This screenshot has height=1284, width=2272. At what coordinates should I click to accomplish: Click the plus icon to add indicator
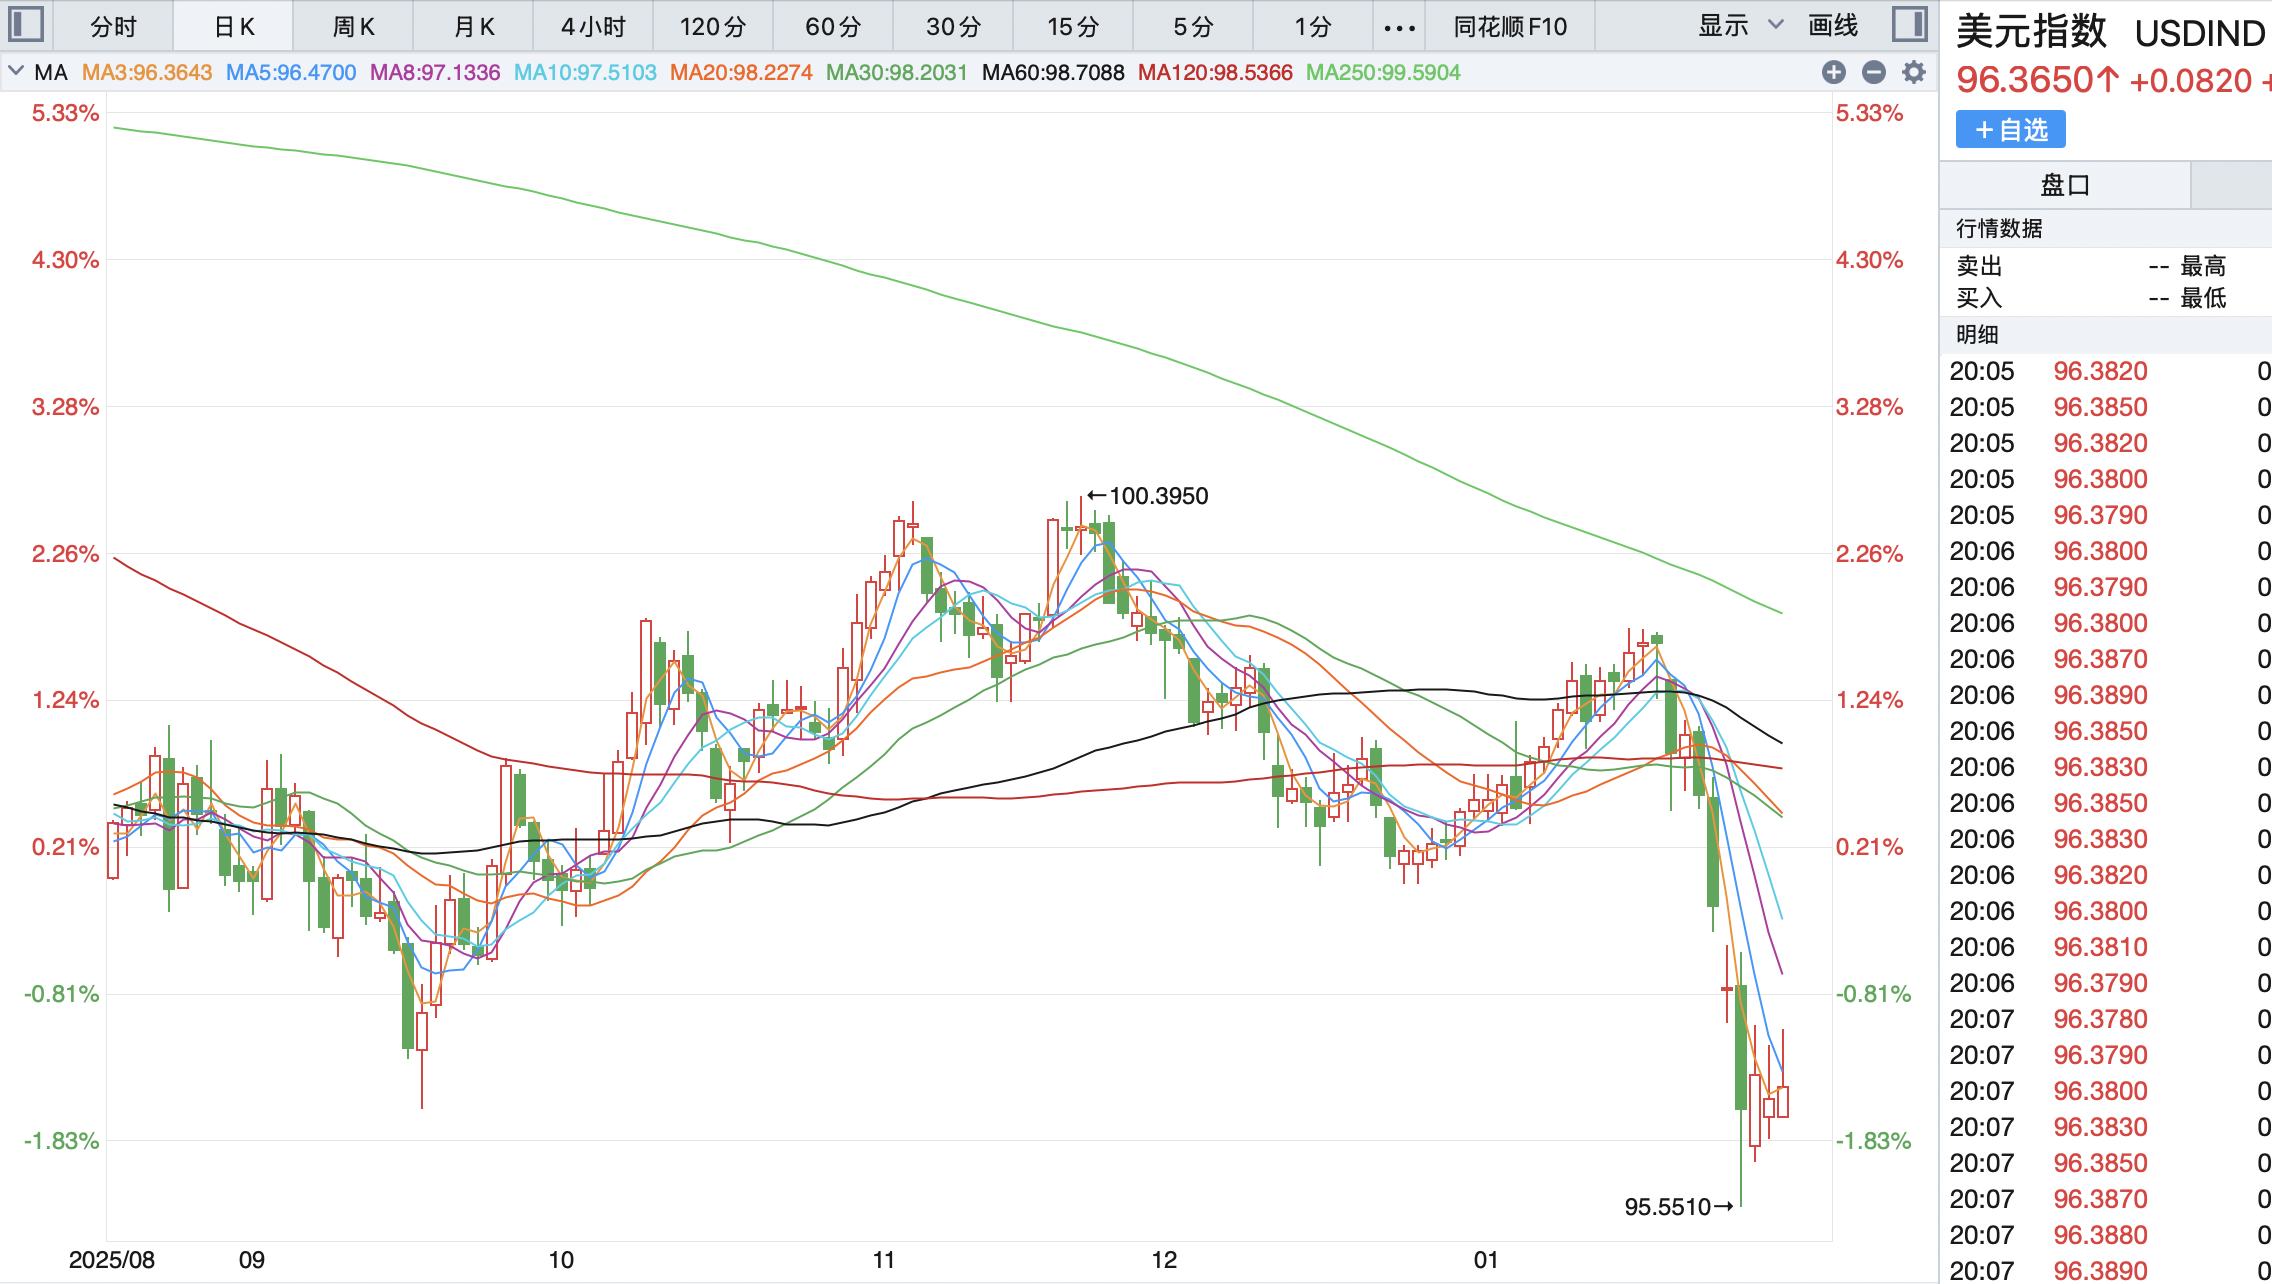tap(1833, 72)
